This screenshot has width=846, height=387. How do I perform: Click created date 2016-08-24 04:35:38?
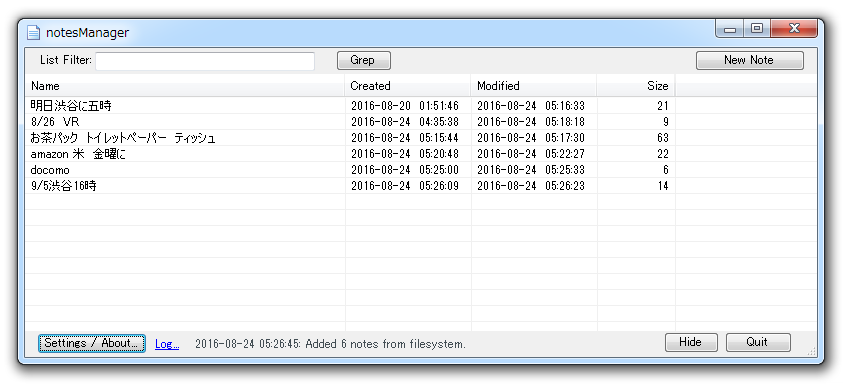[405, 122]
